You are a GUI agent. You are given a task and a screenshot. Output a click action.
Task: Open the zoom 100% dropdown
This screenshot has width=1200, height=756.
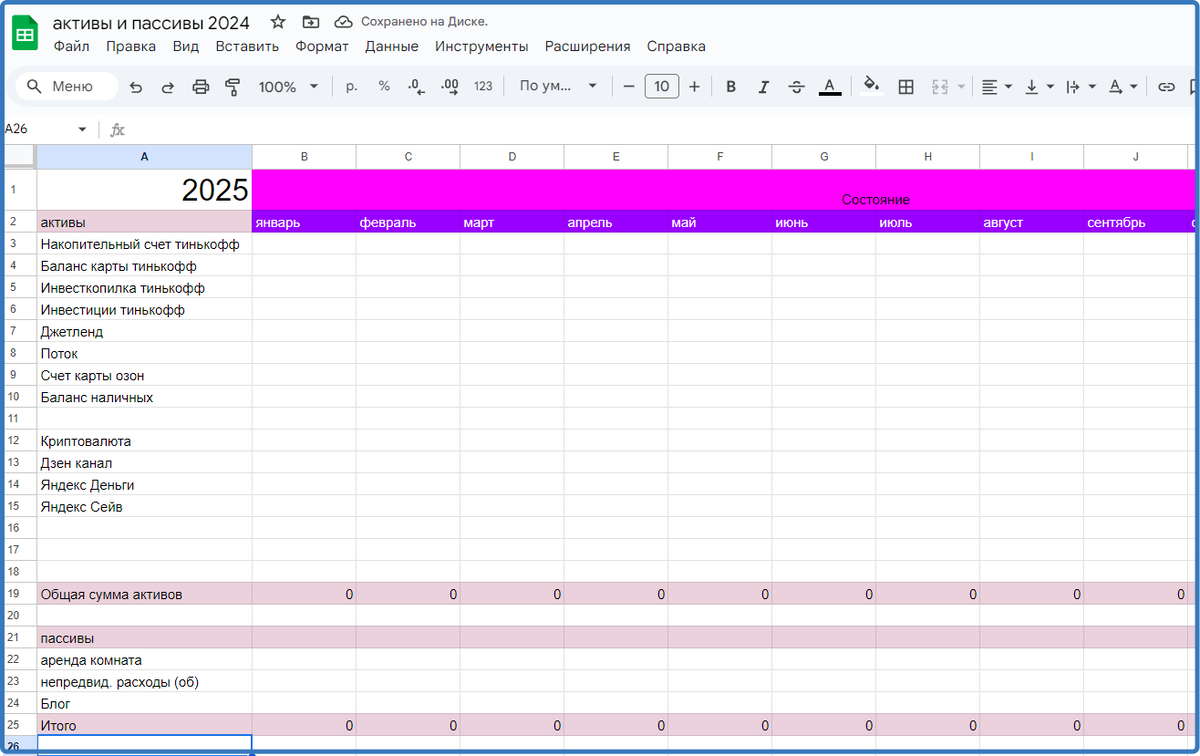[x=288, y=87]
